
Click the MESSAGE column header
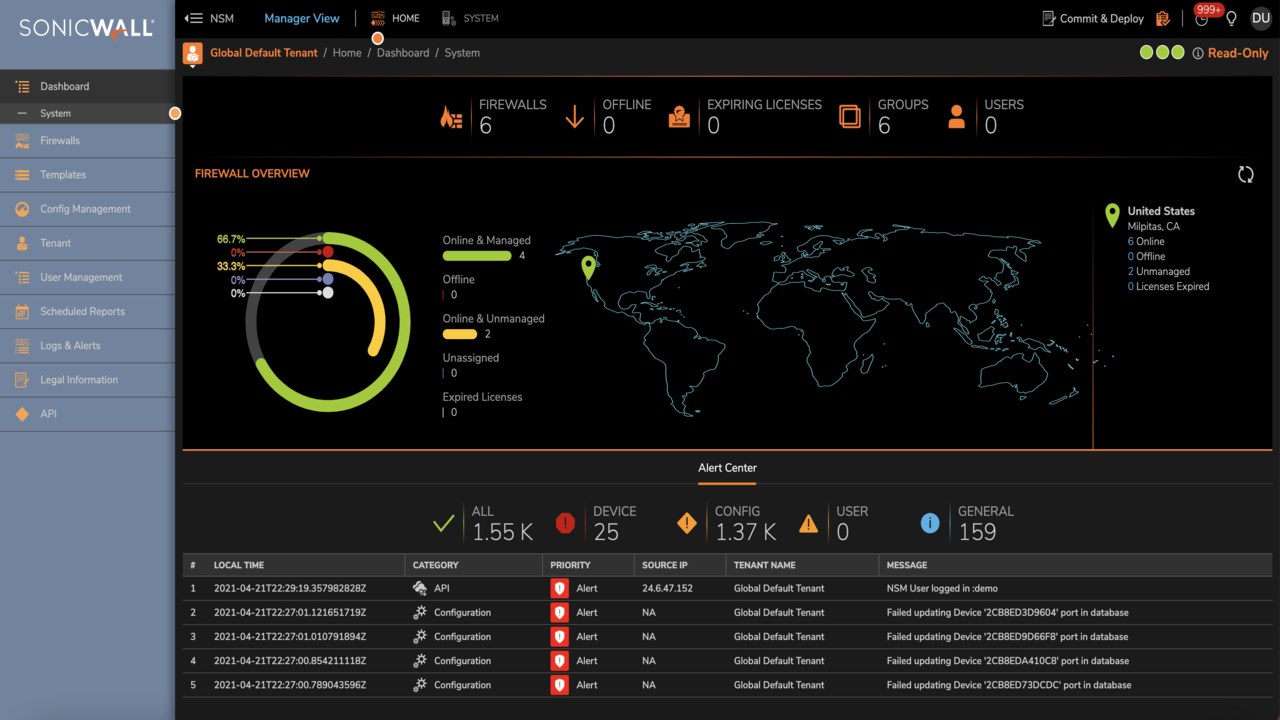tap(907, 565)
